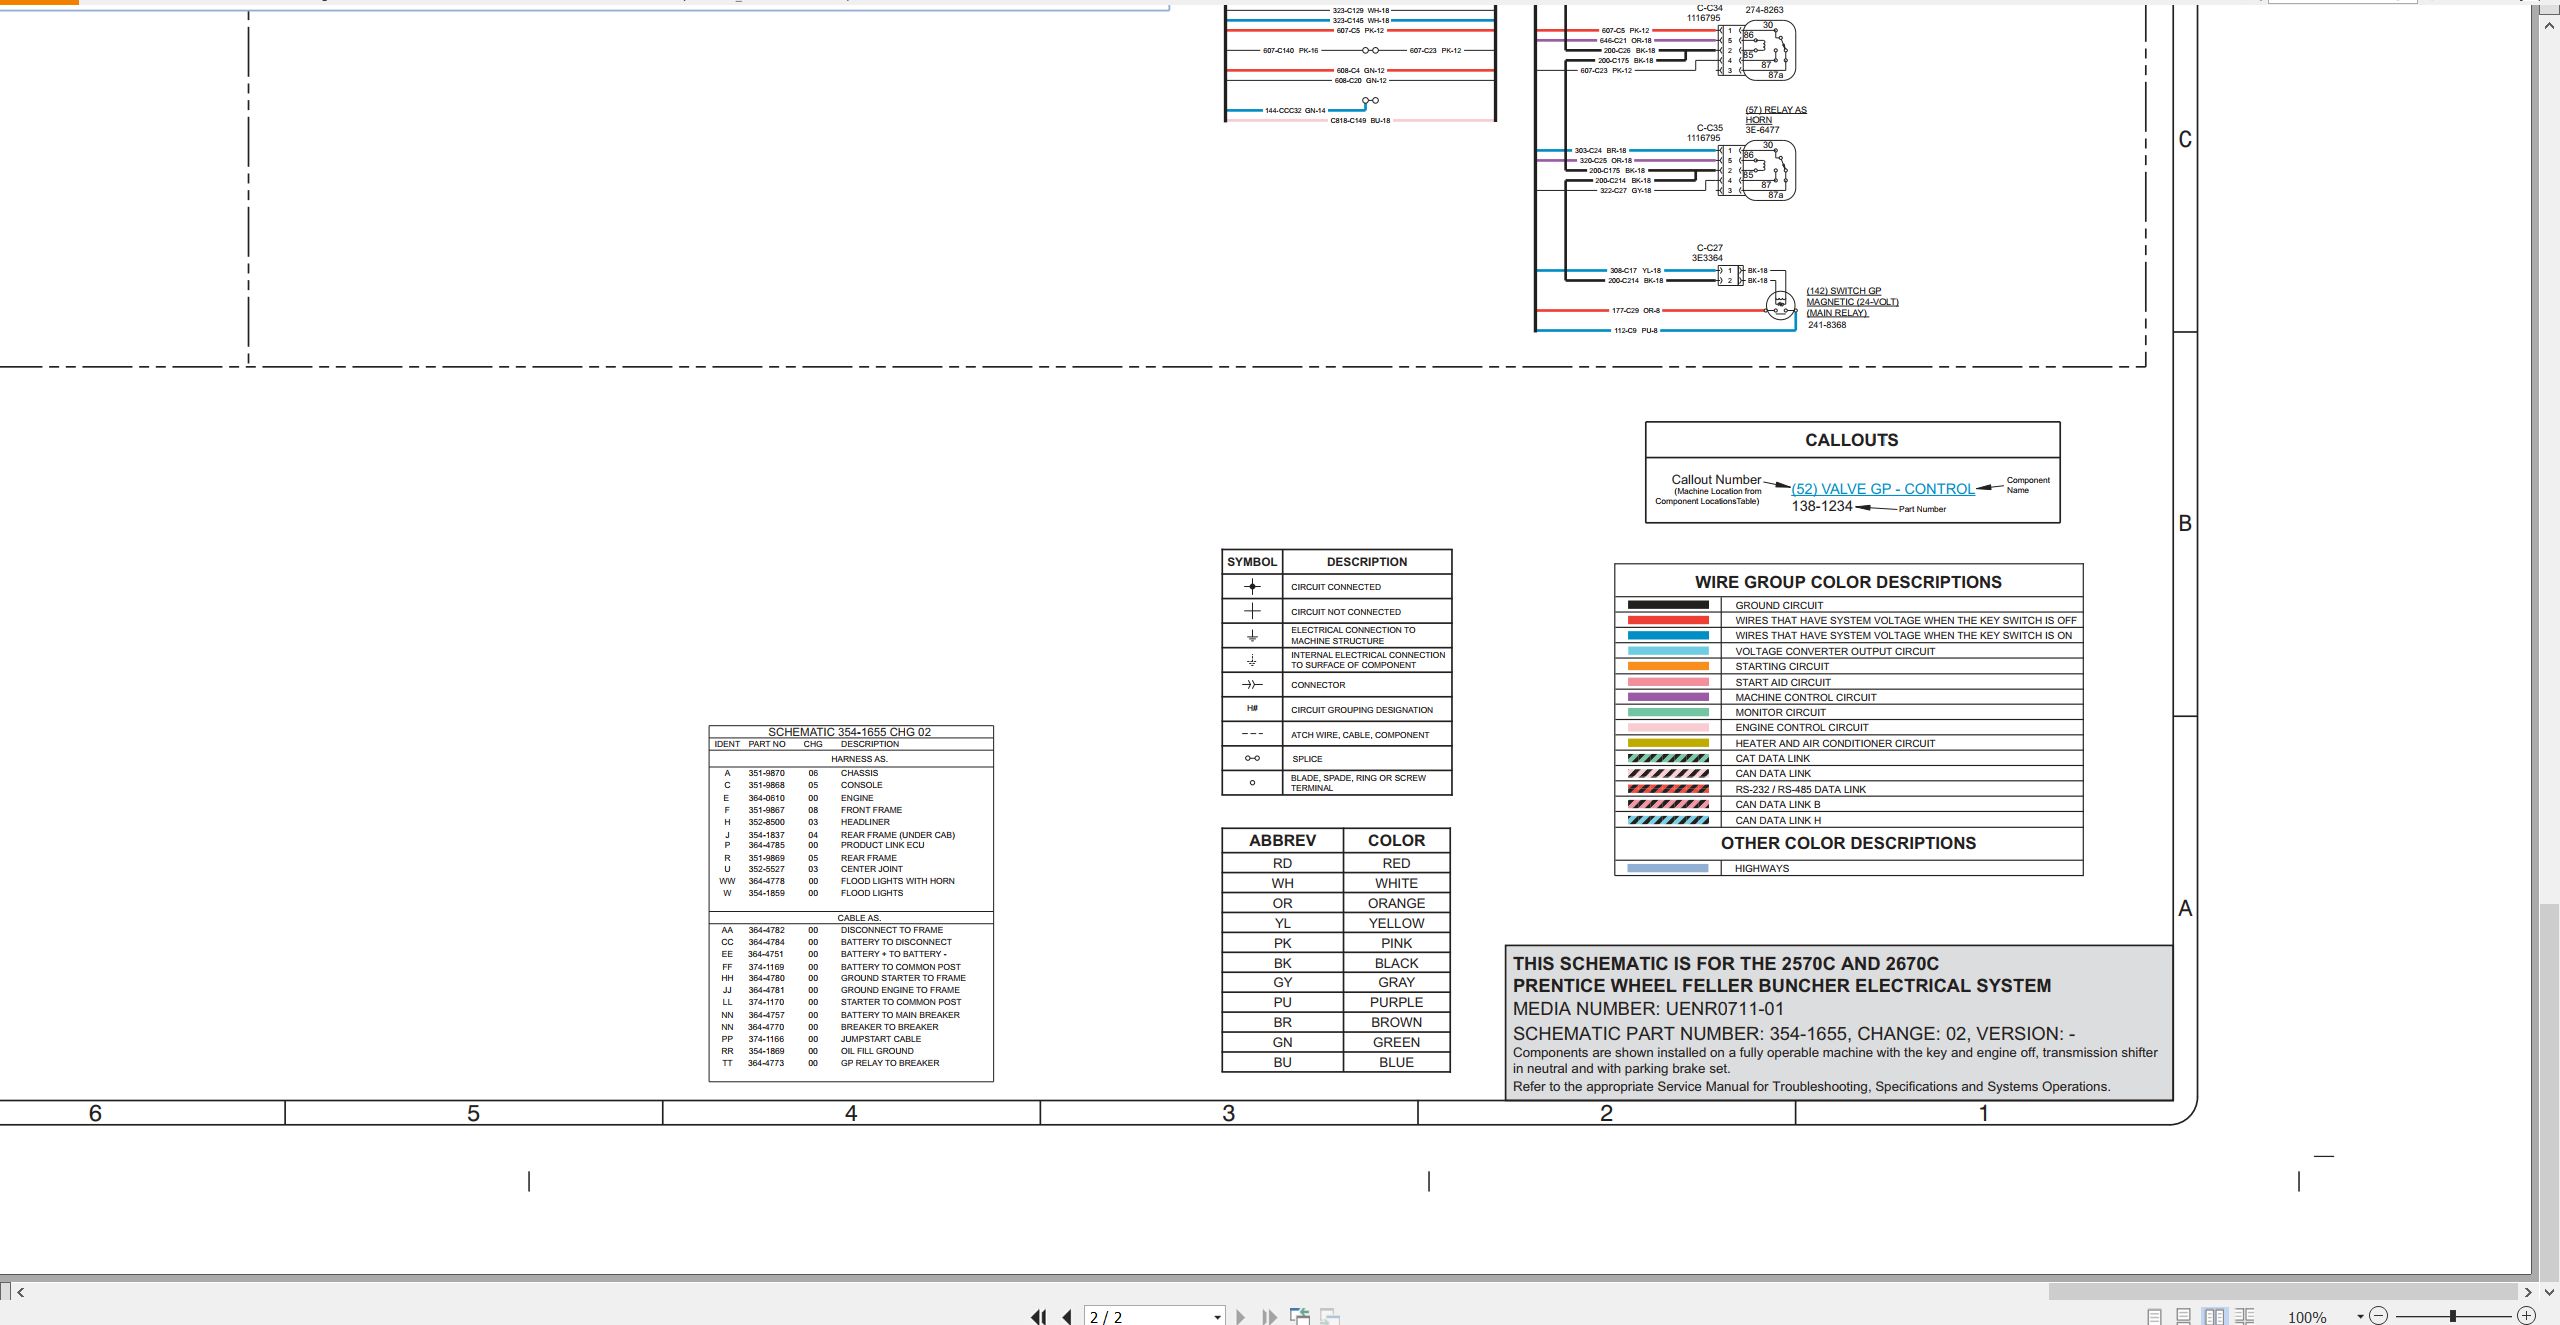This screenshot has height=1325, width=2560.
Task: Click the MONITOR CIRCUIT legend text
Action: pos(1780,713)
